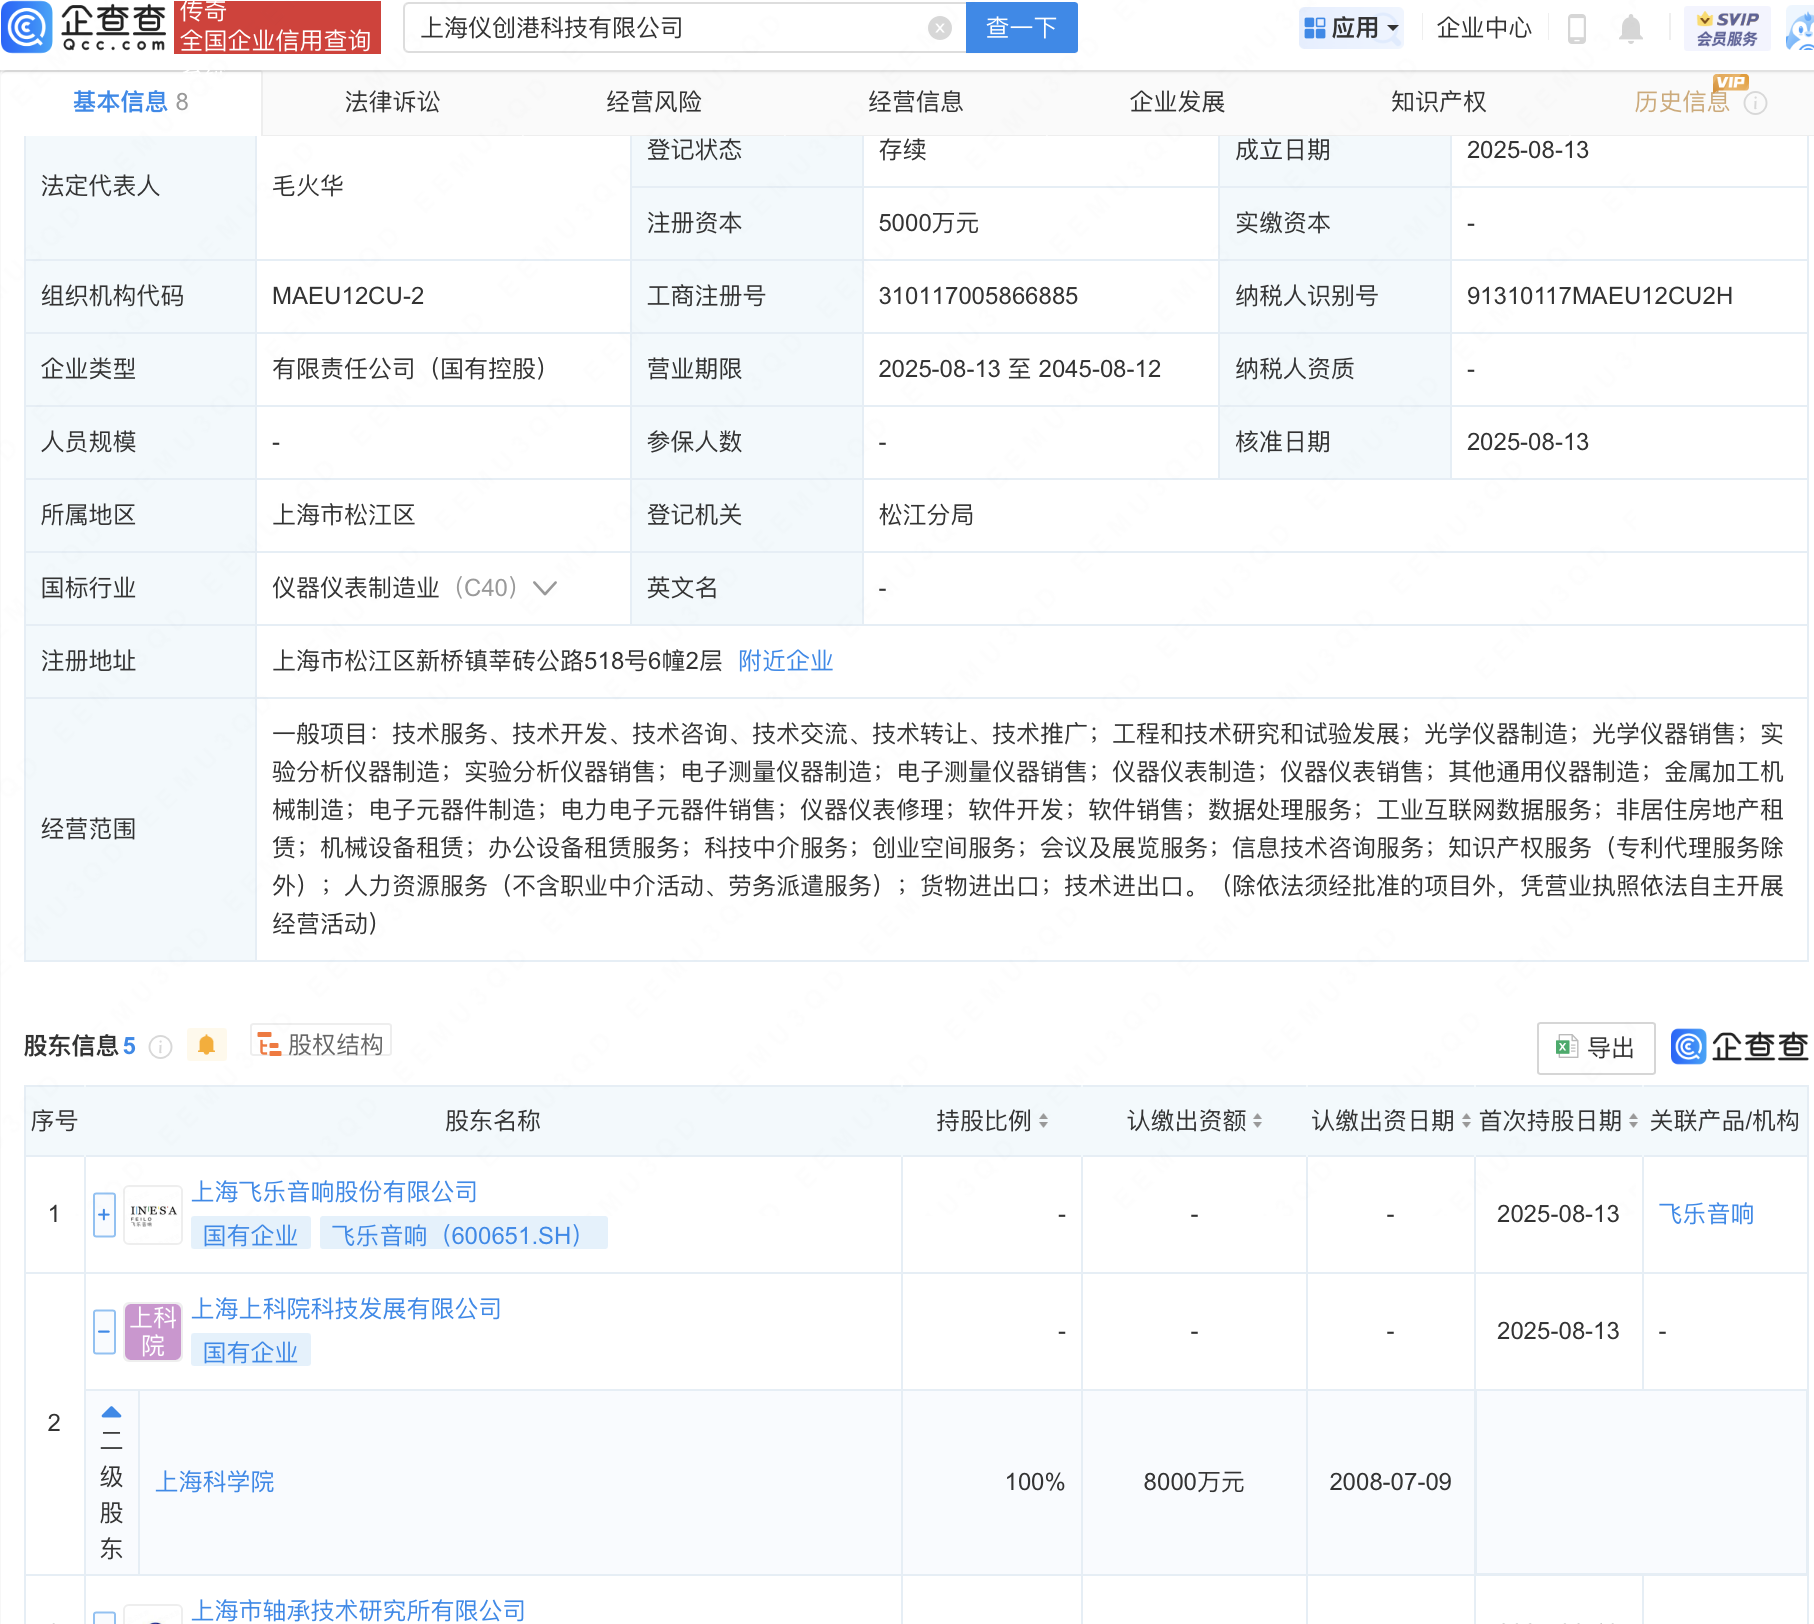This screenshot has height=1624, width=1814.
Task: Click 飞乐音响（600651.SH） stock tag
Action: click(x=463, y=1235)
